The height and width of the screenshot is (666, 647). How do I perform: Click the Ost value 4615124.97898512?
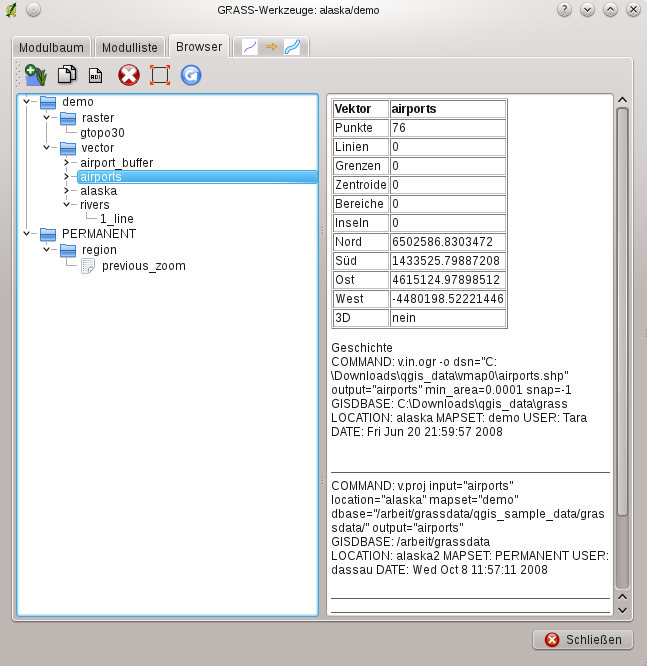pyautogui.click(x=448, y=280)
